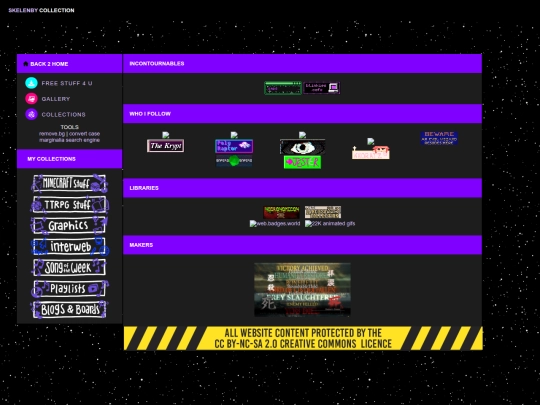Click the MY COLLECTIONS sidebar header
540x405 pixels.
(70, 159)
